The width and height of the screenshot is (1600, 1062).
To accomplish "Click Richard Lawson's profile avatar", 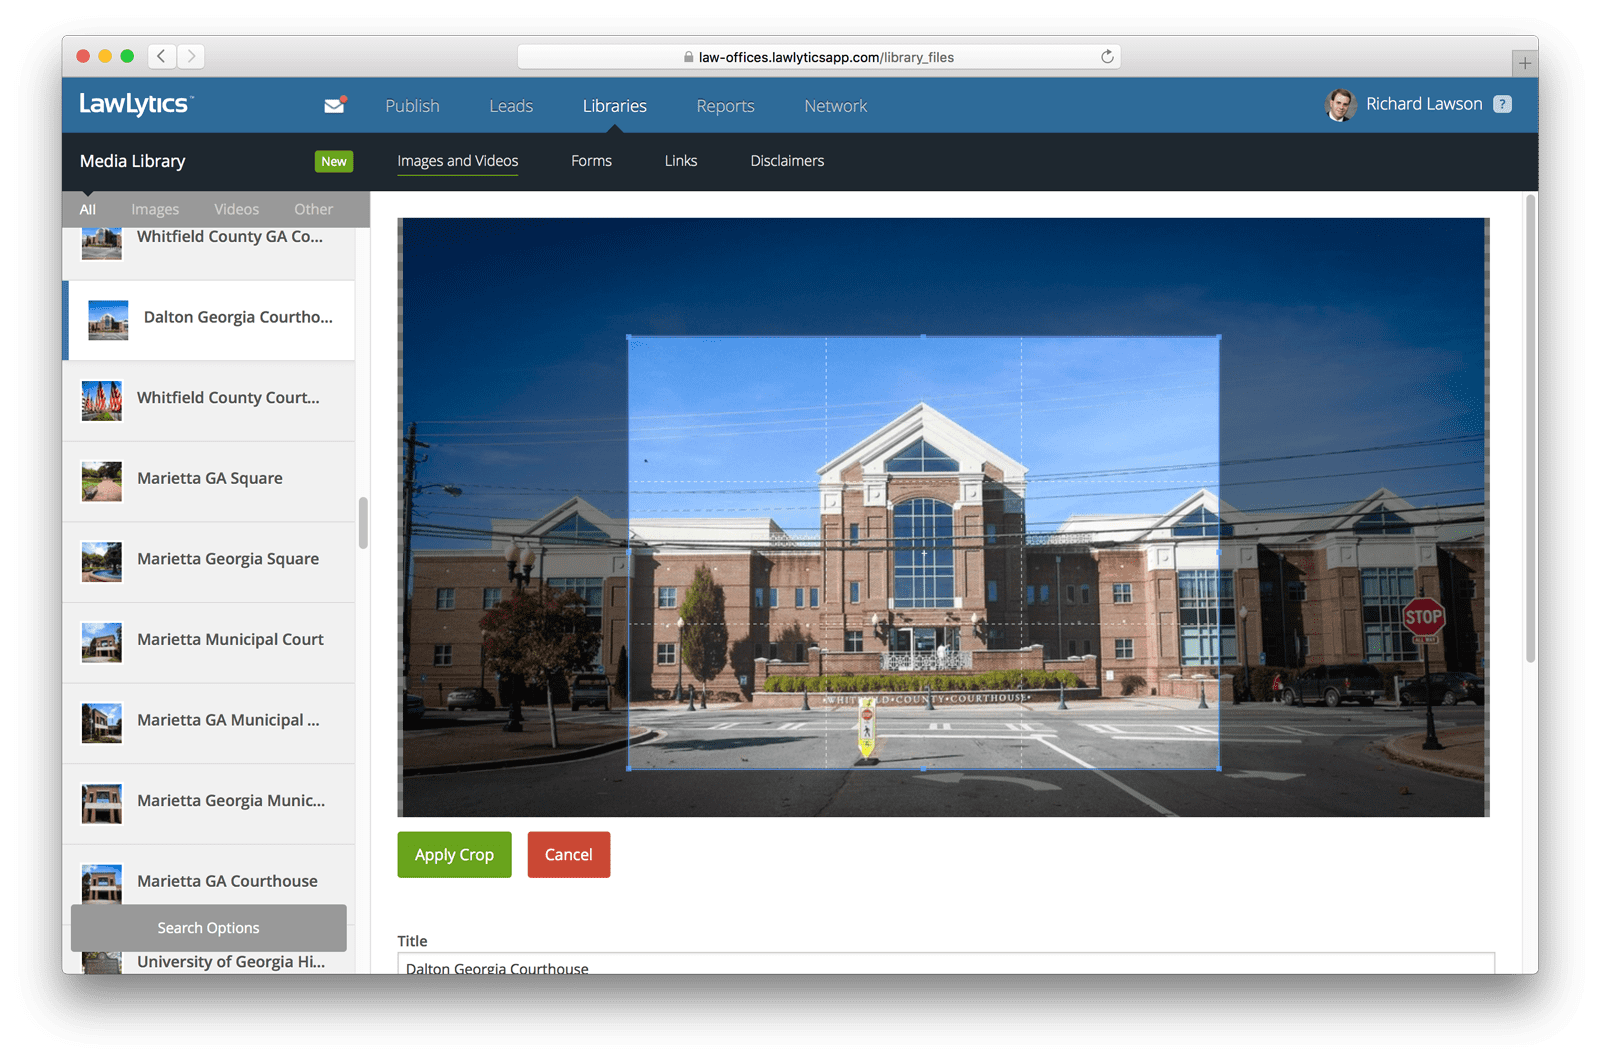I will pyautogui.click(x=1341, y=104).
